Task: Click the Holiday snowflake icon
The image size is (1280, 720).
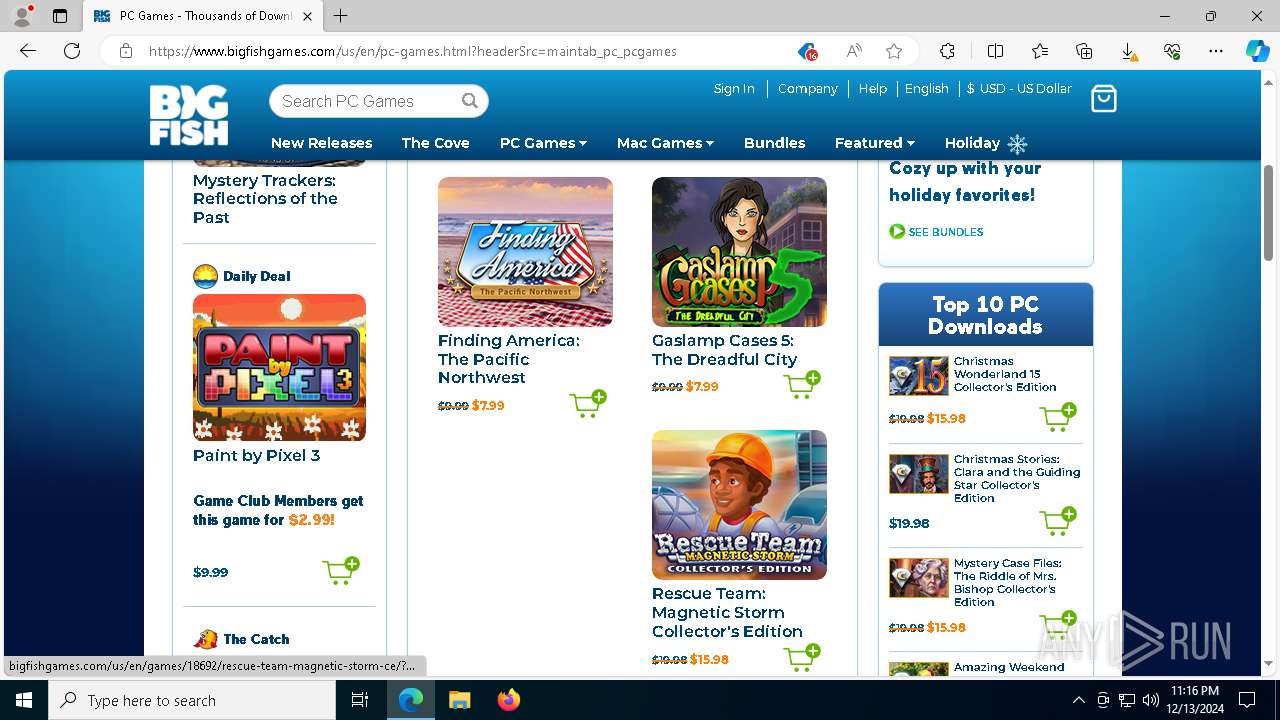Action: [x=1017, y=143]
